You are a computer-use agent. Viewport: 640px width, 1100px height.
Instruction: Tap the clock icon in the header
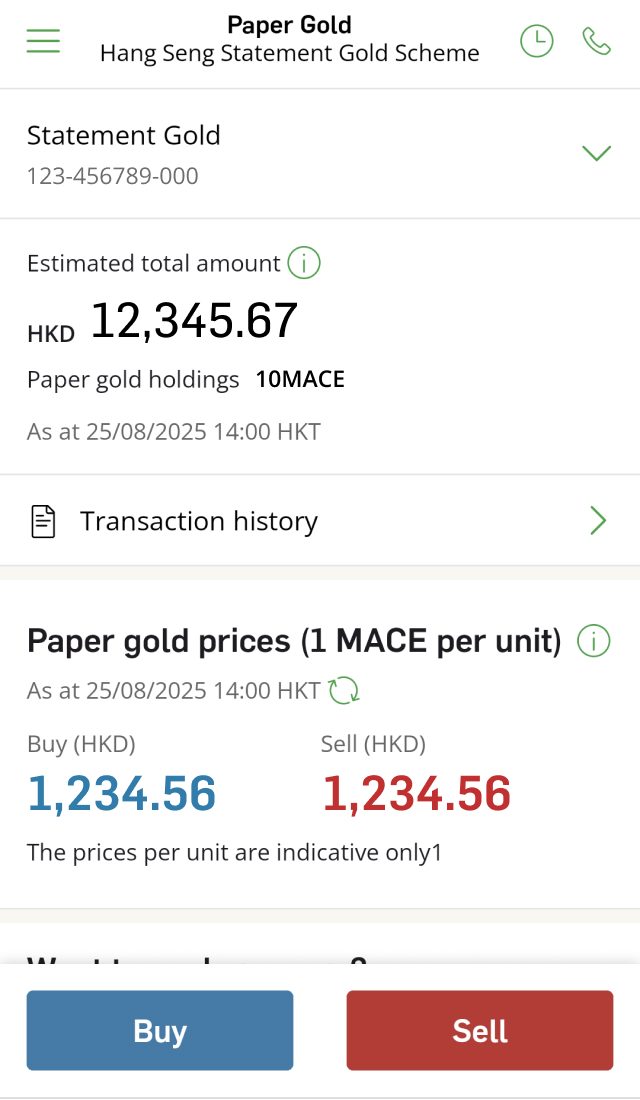[x=537, y=41]
